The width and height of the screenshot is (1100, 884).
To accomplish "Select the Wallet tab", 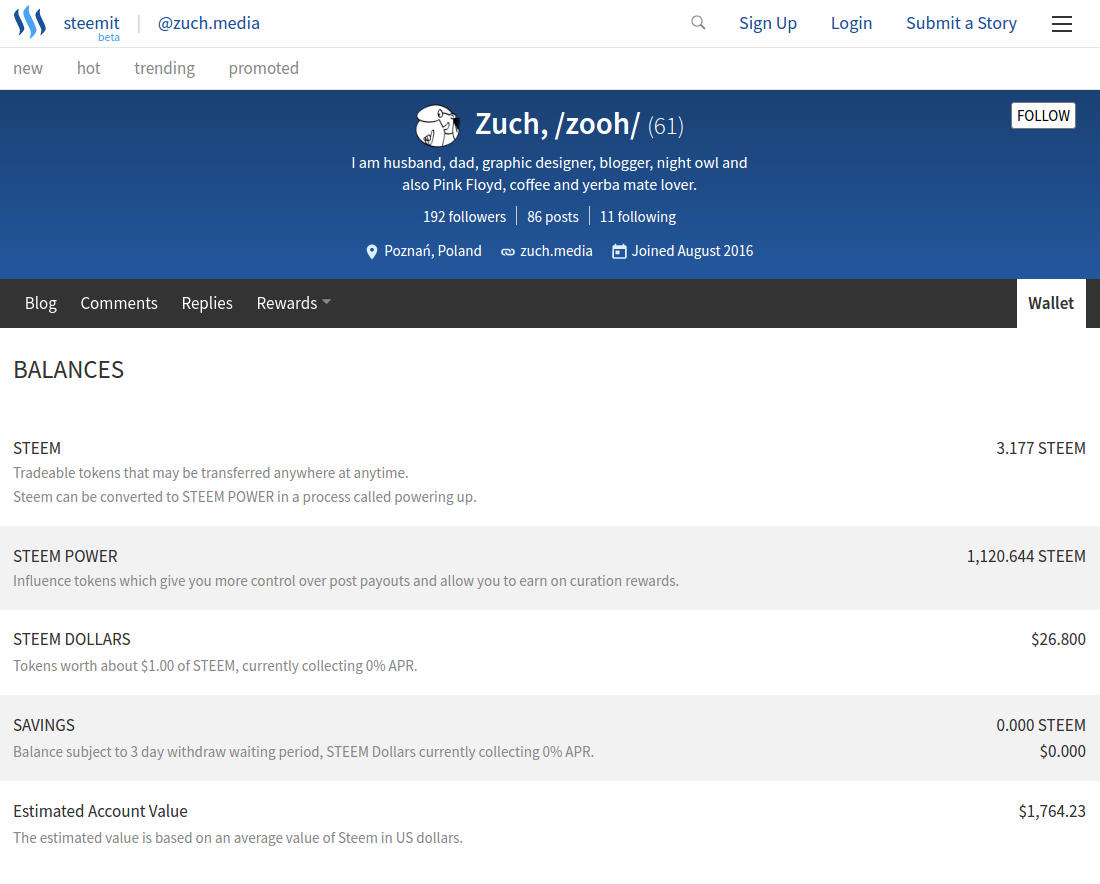I will 1051,303.
